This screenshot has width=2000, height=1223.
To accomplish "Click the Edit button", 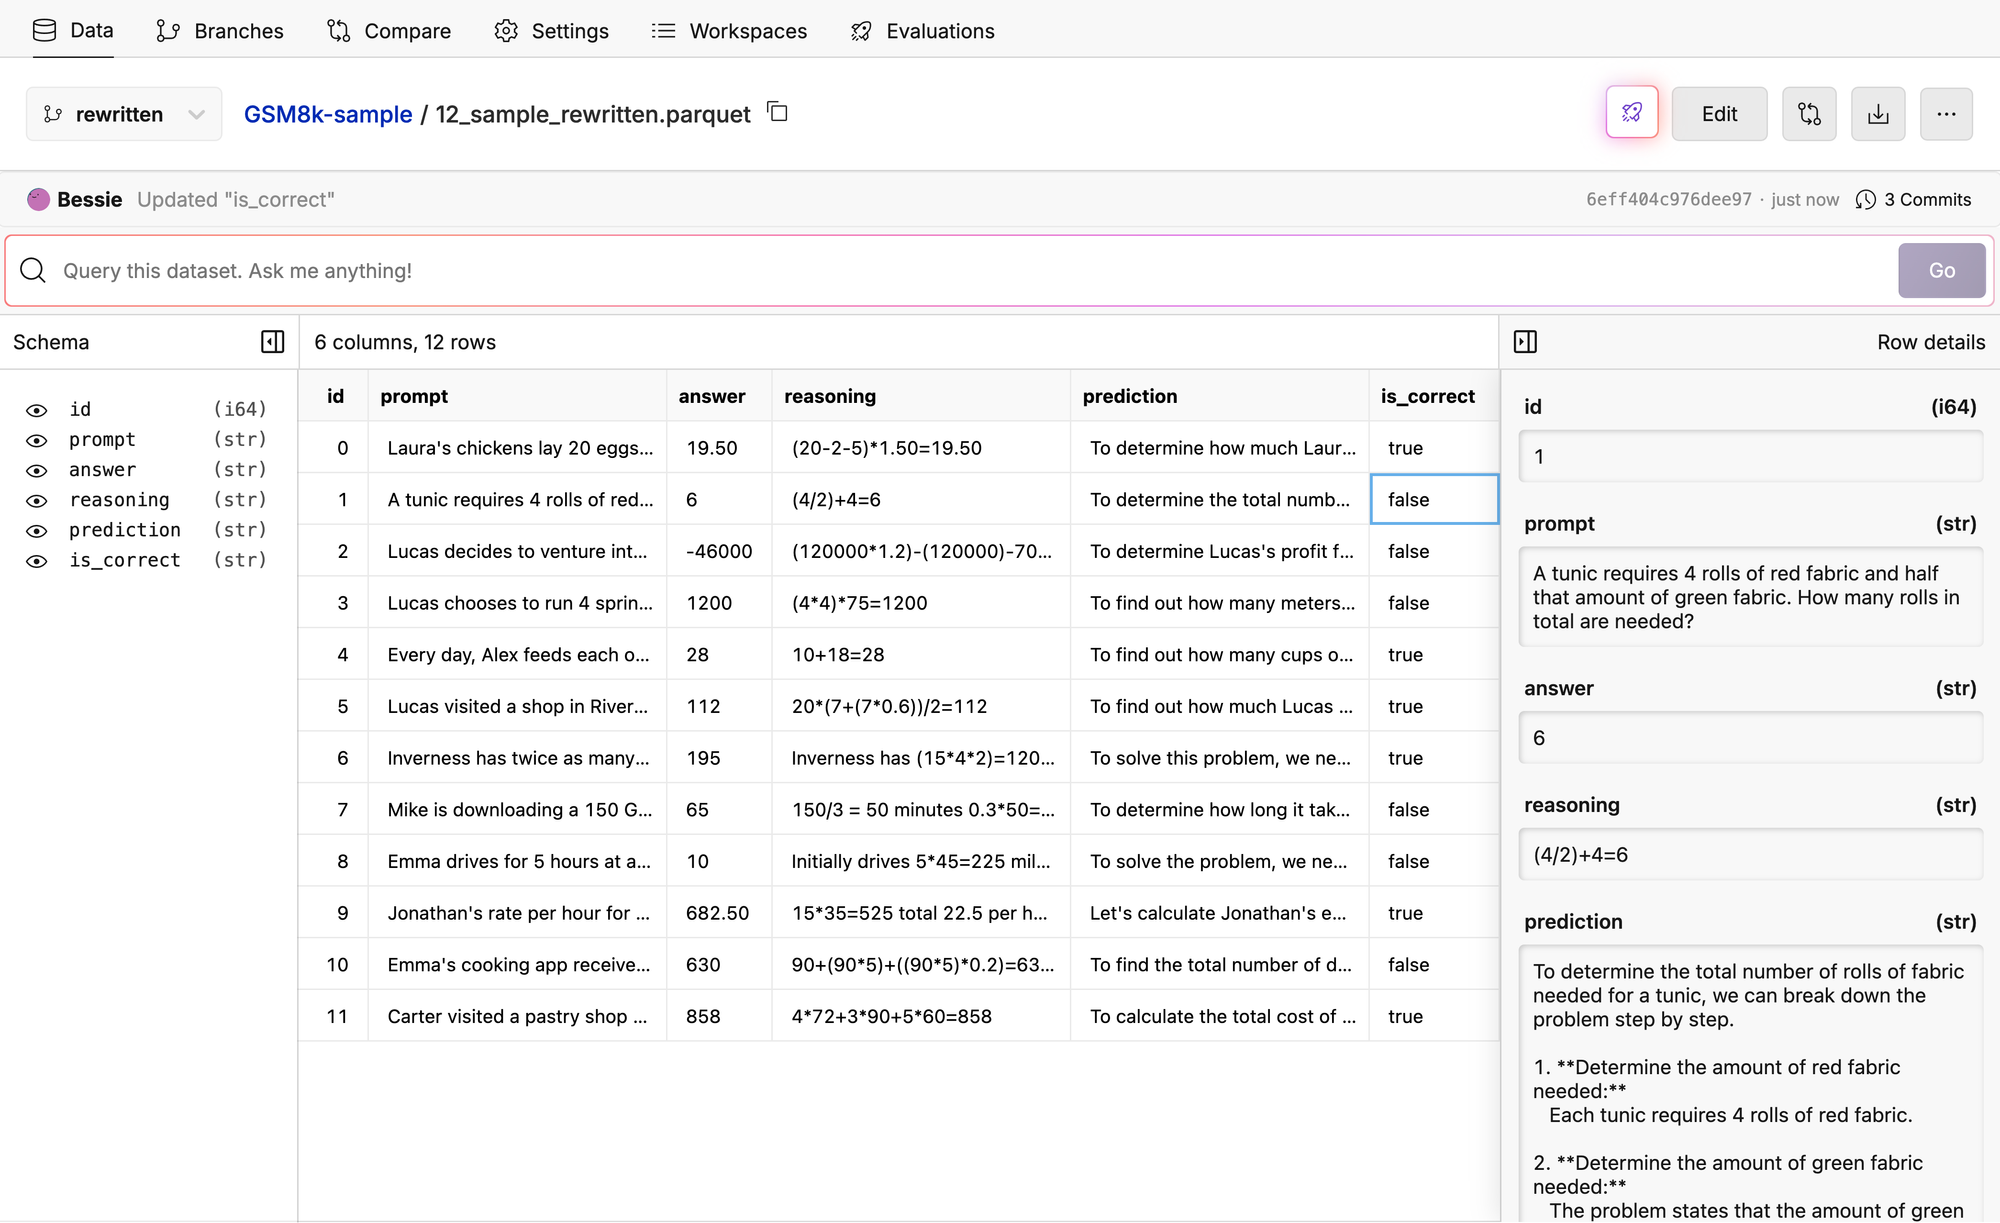I will (x=1719, y=113).
